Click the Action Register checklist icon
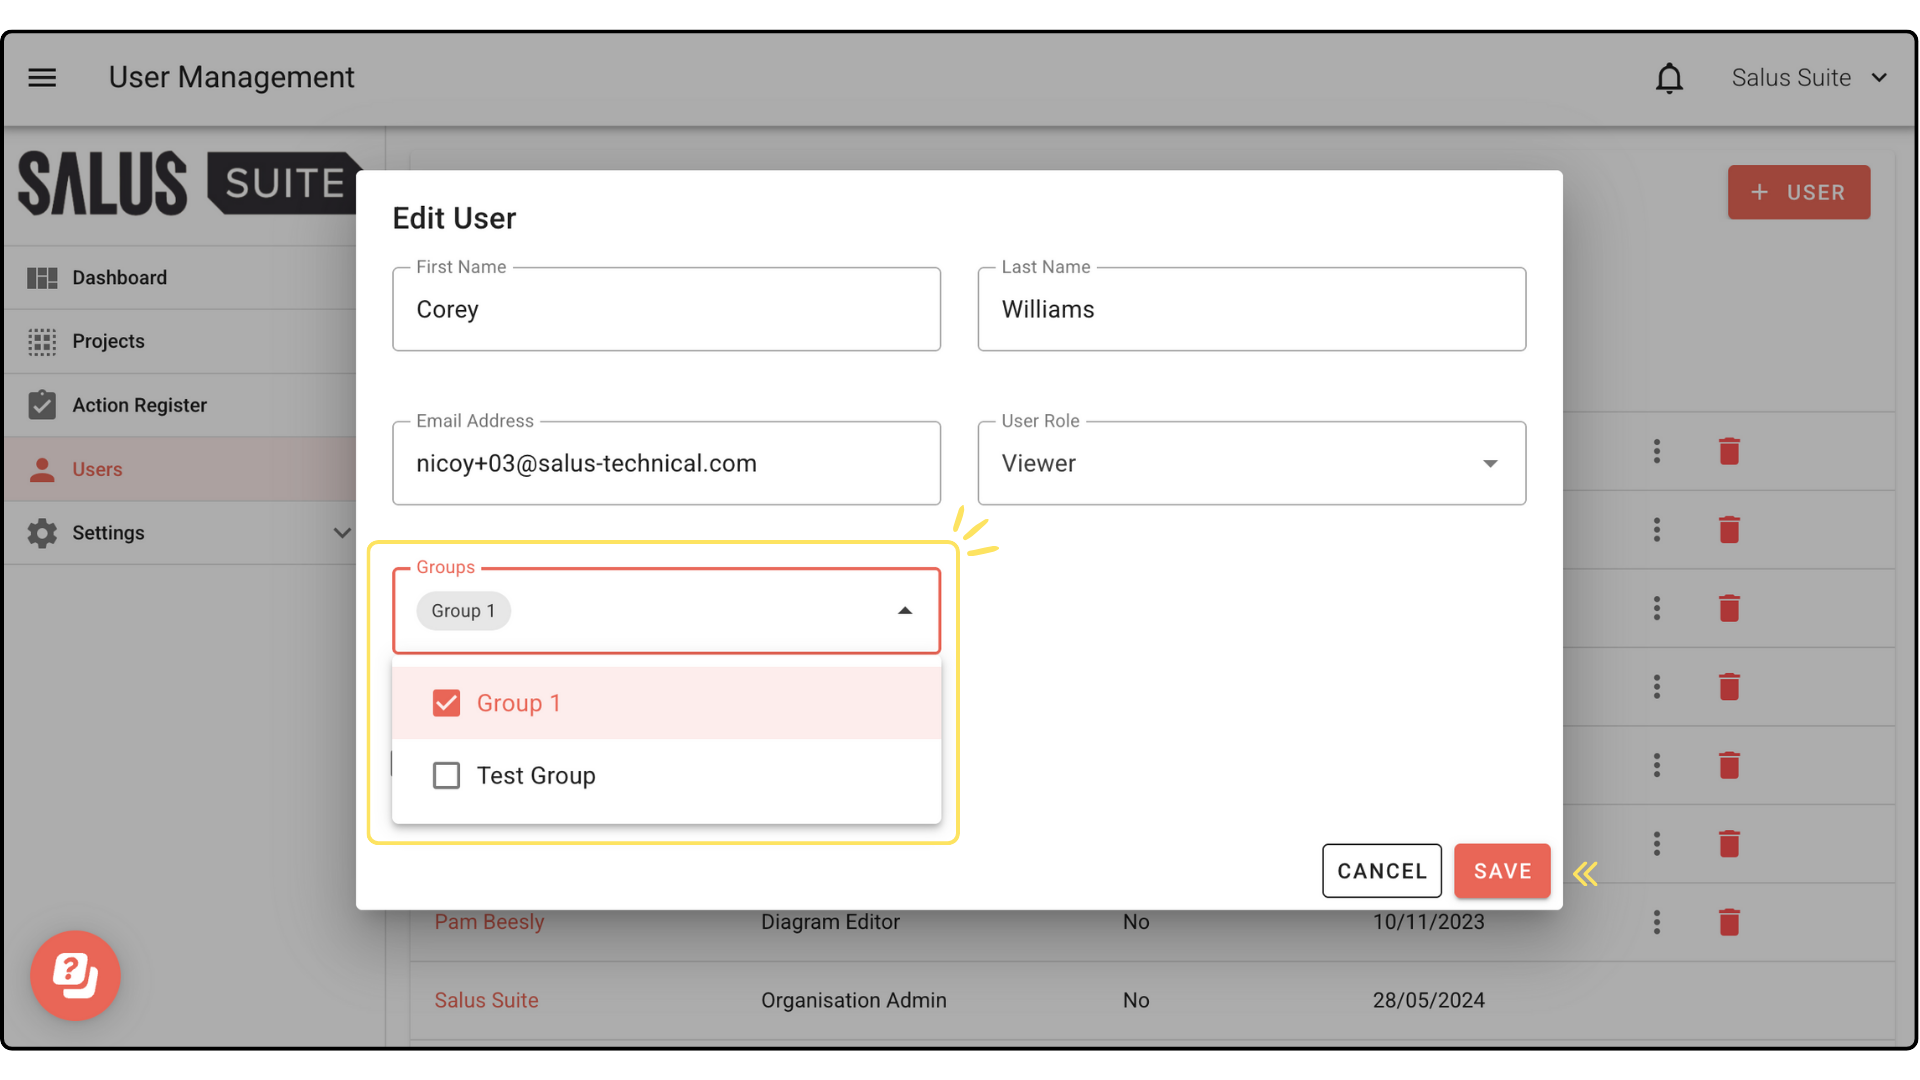The height and width of the screenshot is (1080, 1920). (x=42, y=405)
